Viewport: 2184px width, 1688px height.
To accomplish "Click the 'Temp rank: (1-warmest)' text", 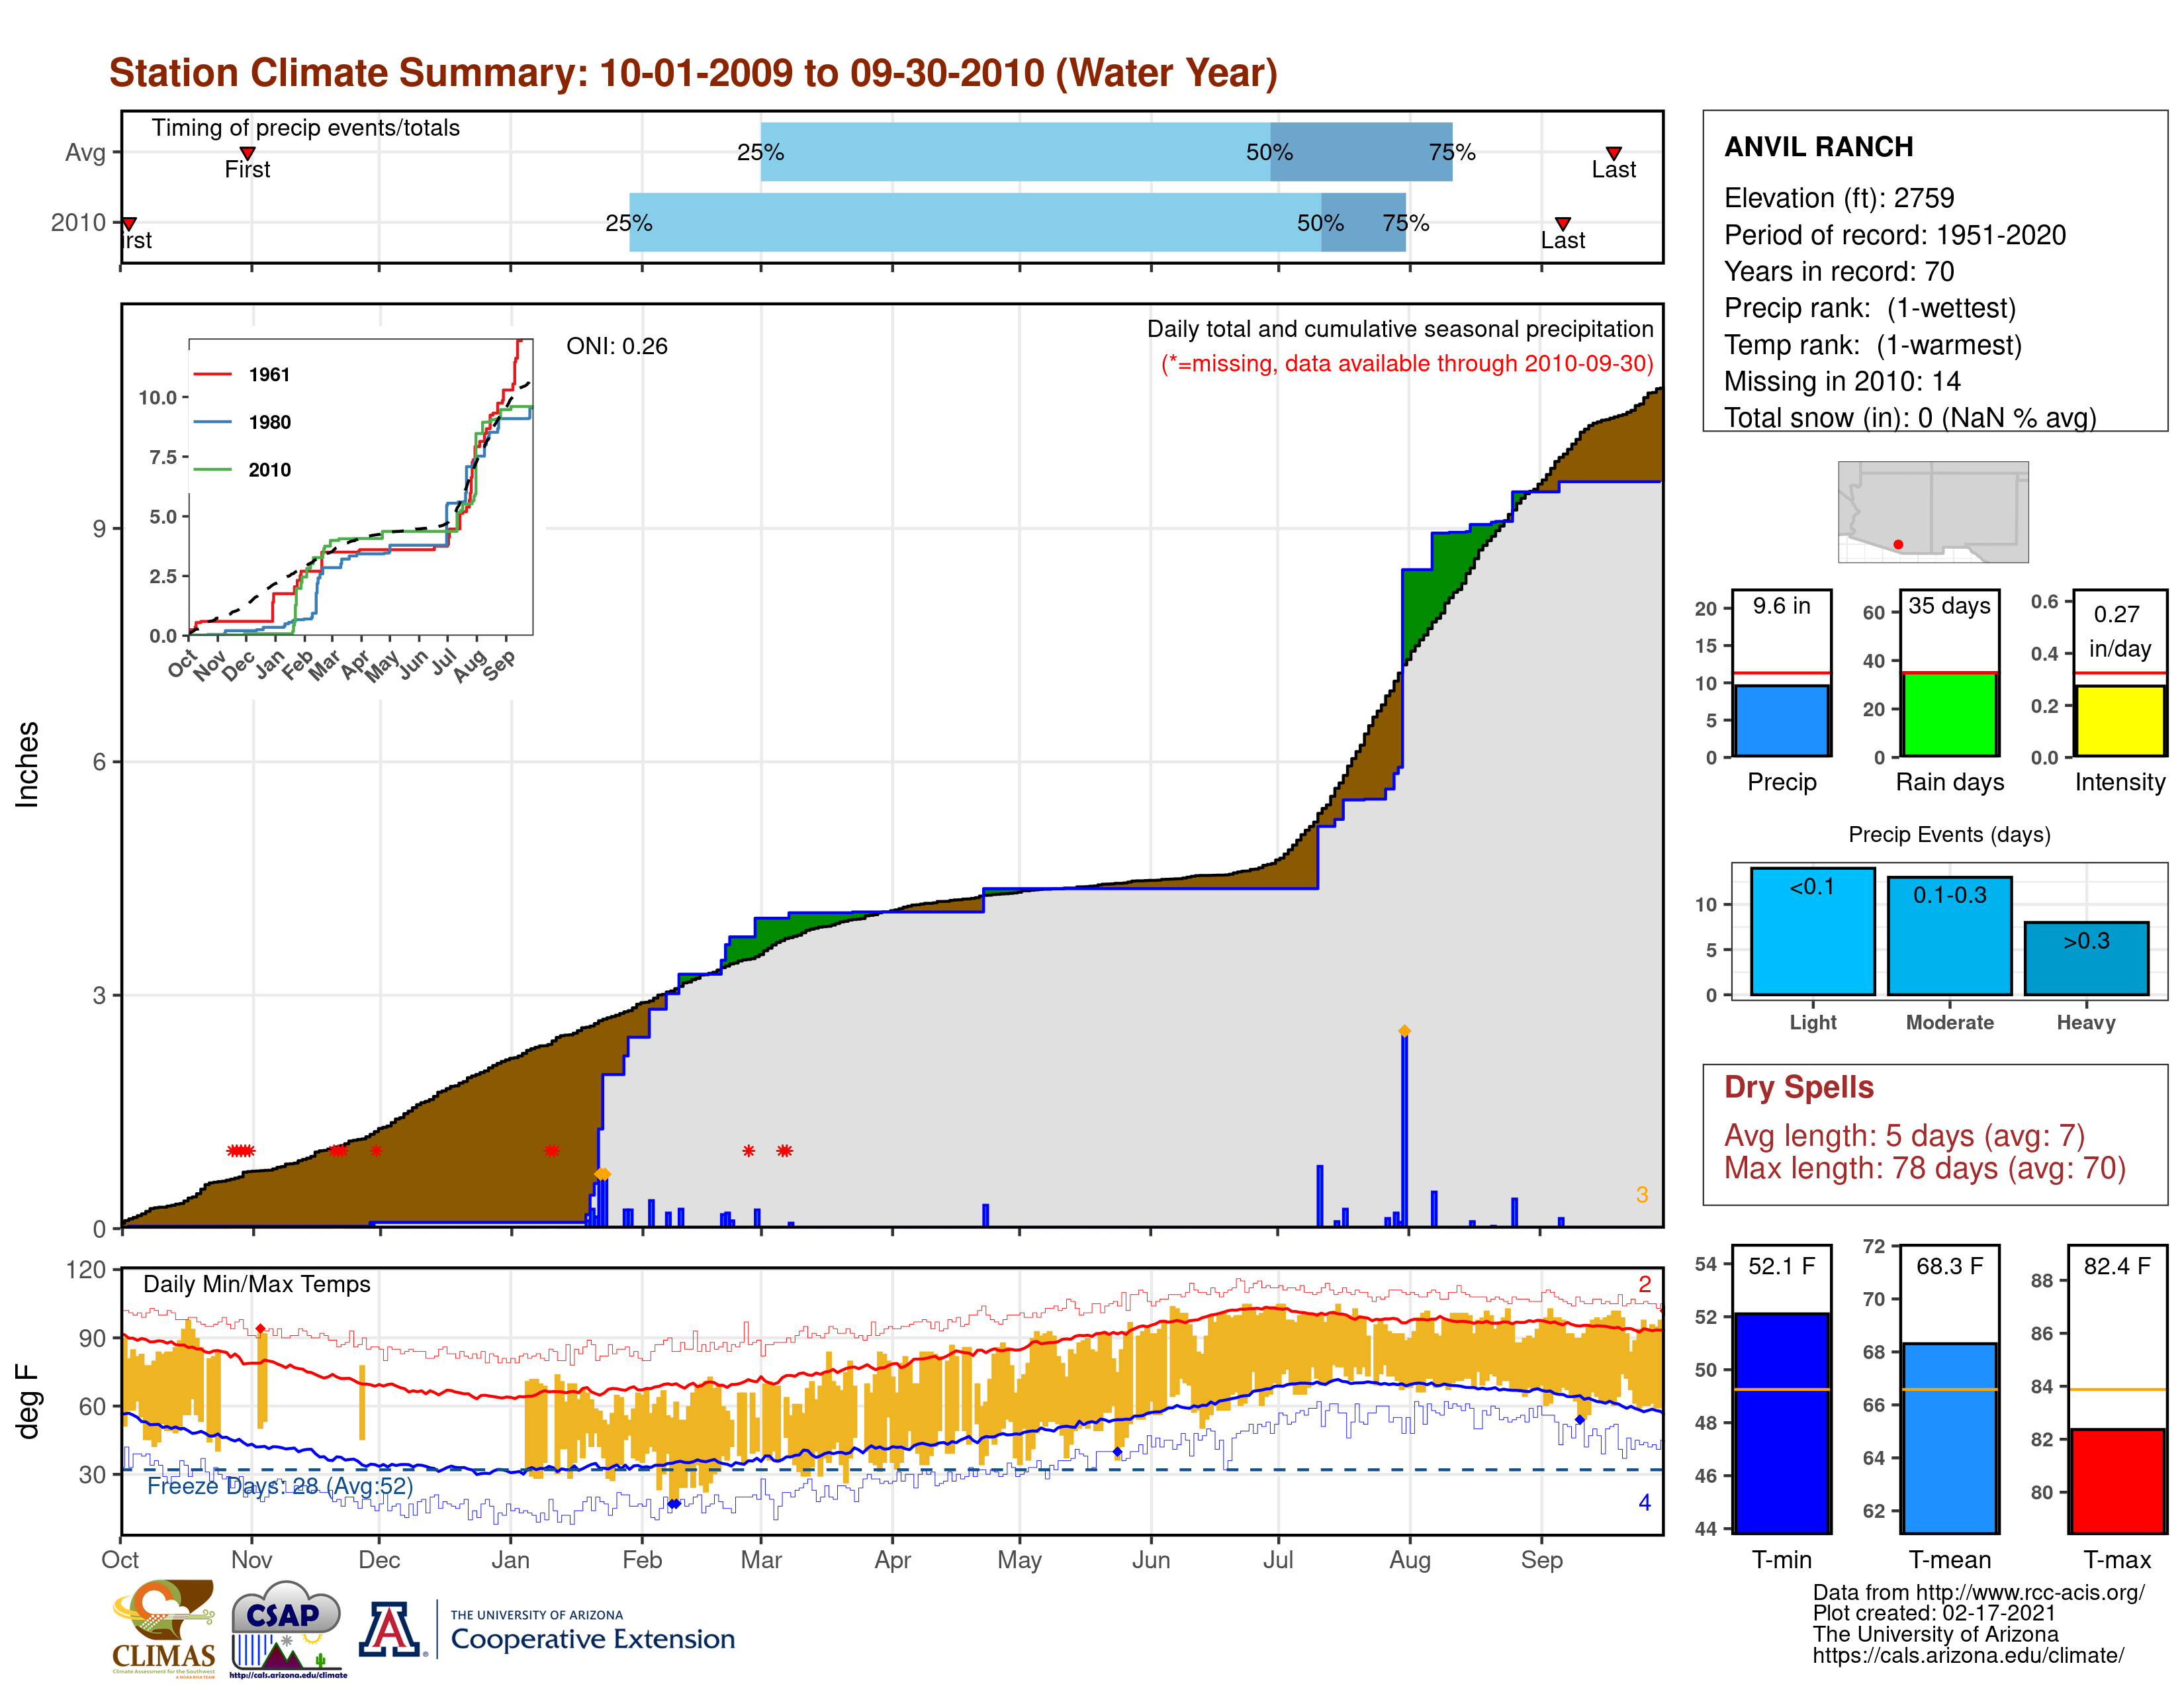I will click(x=1873, y=345).
